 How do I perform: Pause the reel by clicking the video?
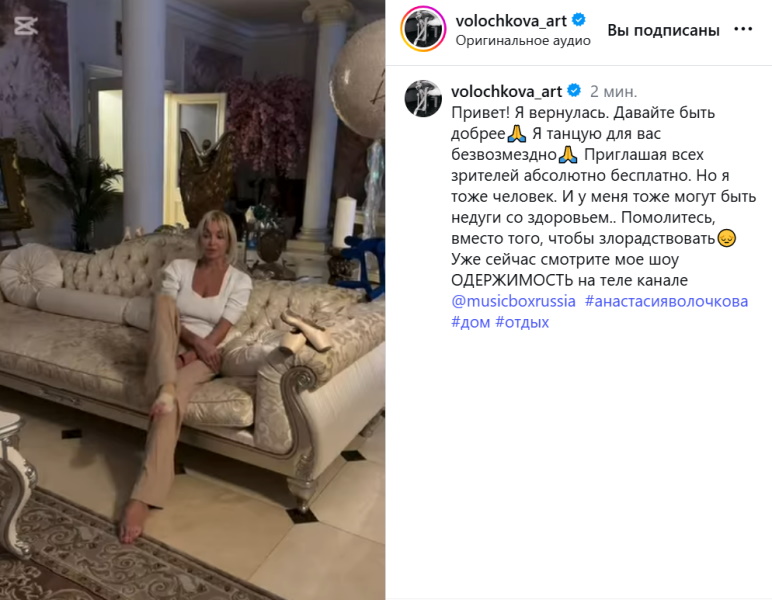click(193, 300)
